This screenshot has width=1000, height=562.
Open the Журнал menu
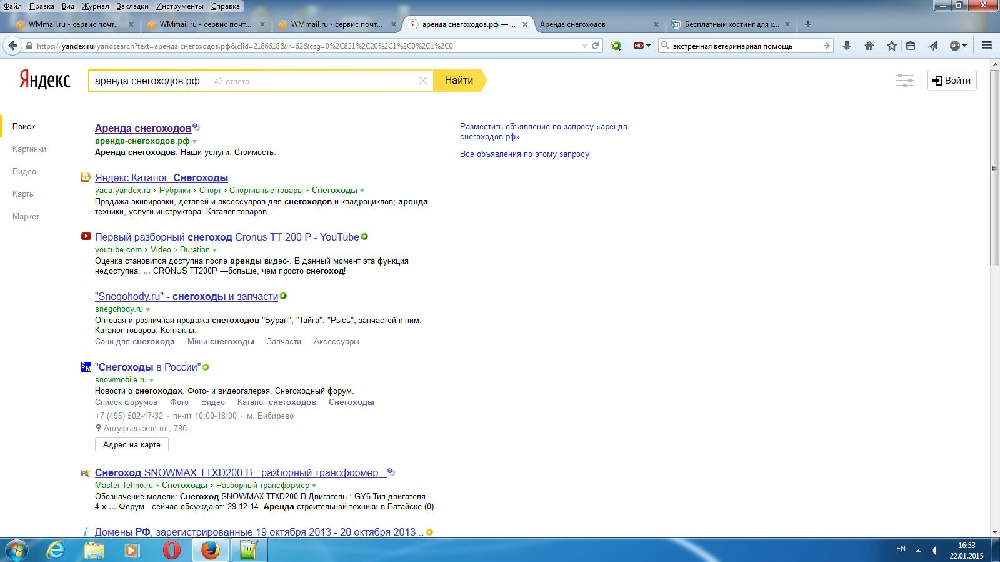95,6
